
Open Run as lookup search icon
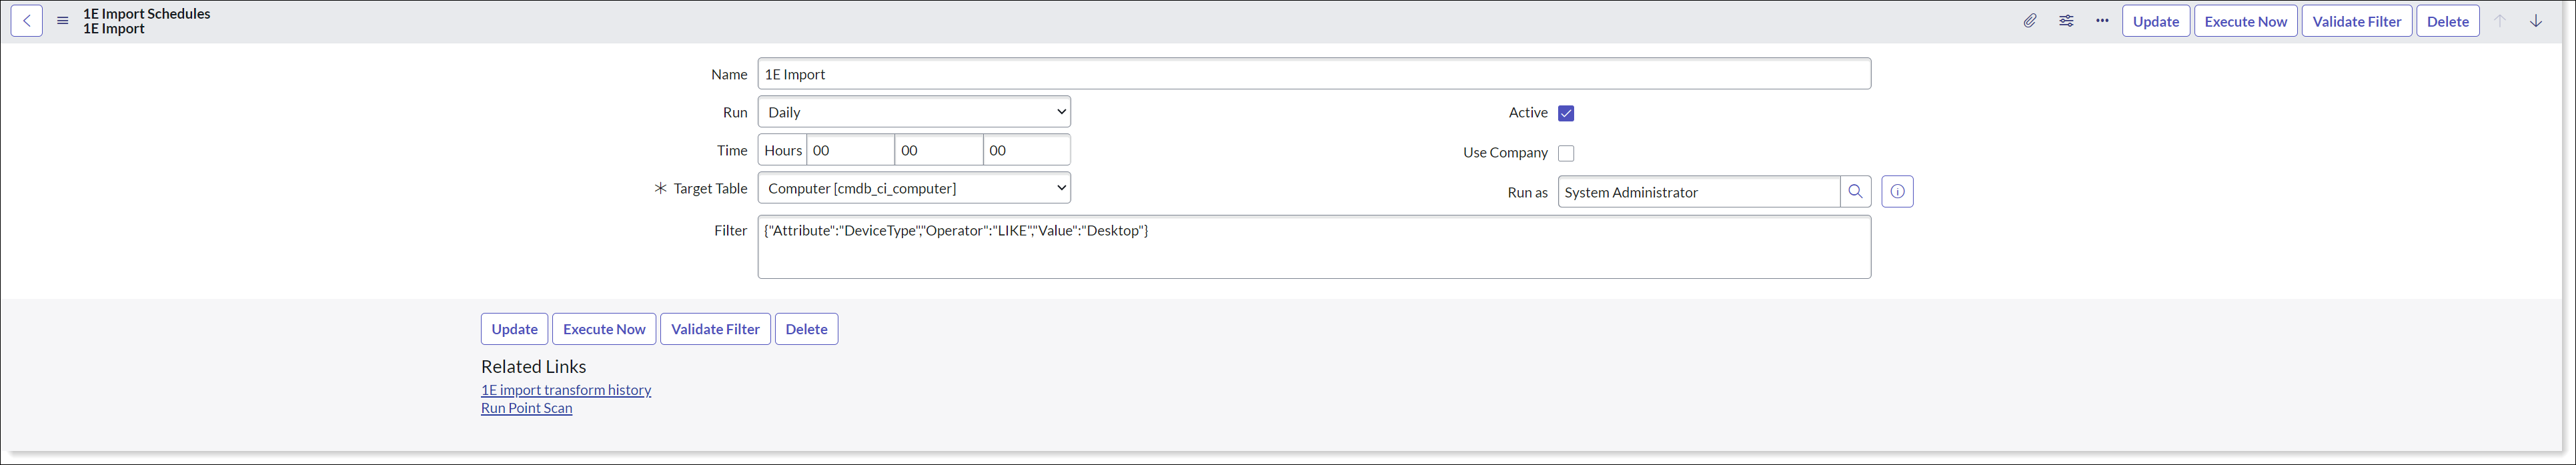coord(1856,192)
